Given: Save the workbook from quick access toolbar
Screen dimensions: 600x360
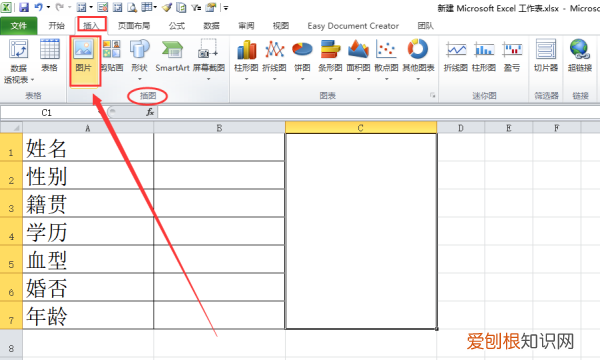Looking at the screenshot, I should [24, 7].
